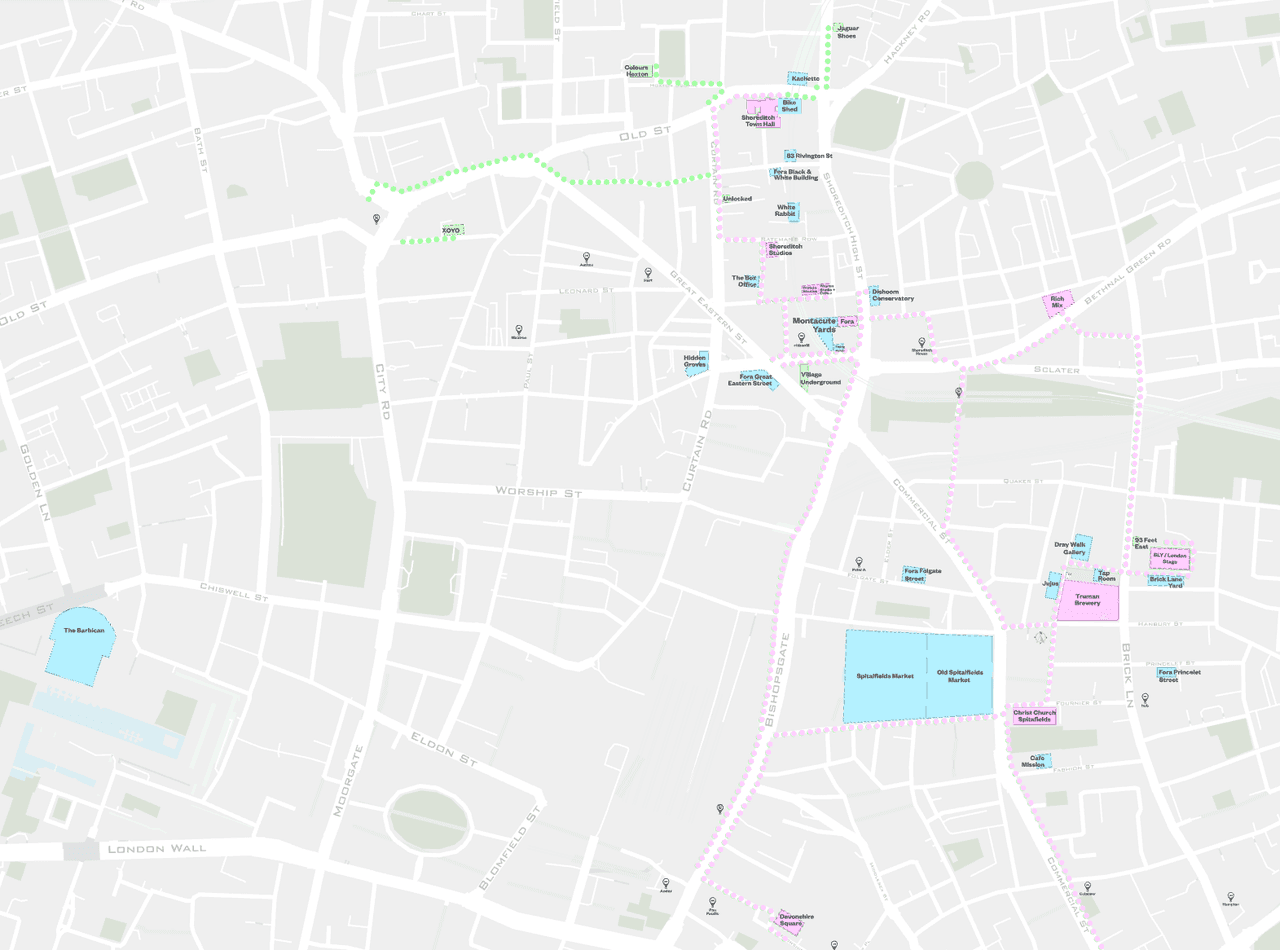Open the Rich Mix venue marker

pos(1058,302)
